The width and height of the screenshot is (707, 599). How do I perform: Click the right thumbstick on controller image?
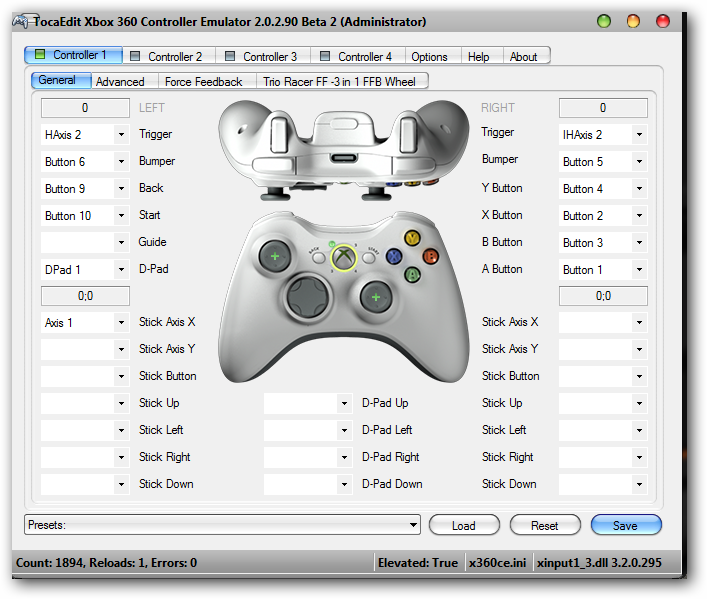[x=376, y=297]
